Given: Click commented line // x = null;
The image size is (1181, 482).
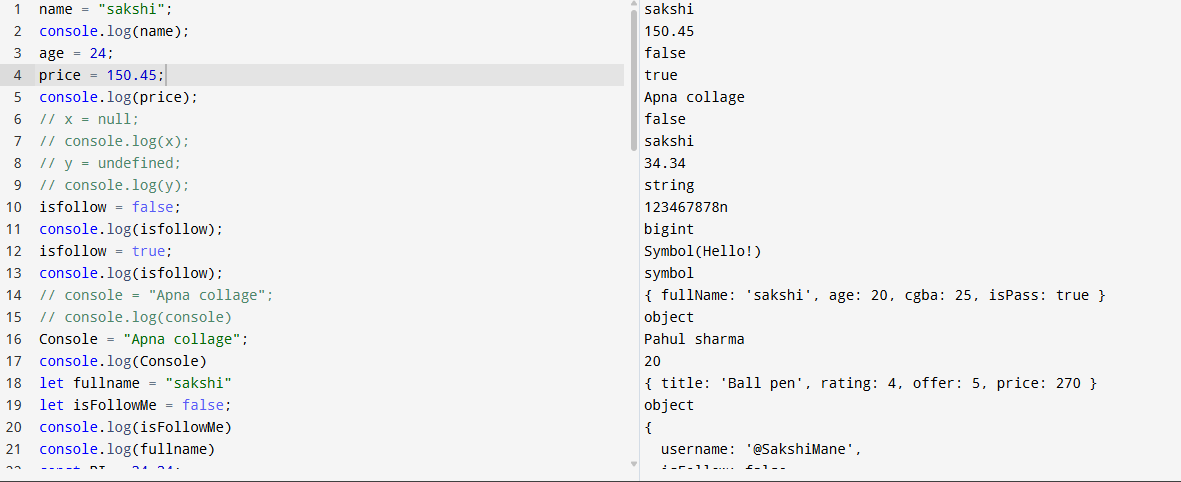Looking at the screenshot, I should (x=90, y=119).
